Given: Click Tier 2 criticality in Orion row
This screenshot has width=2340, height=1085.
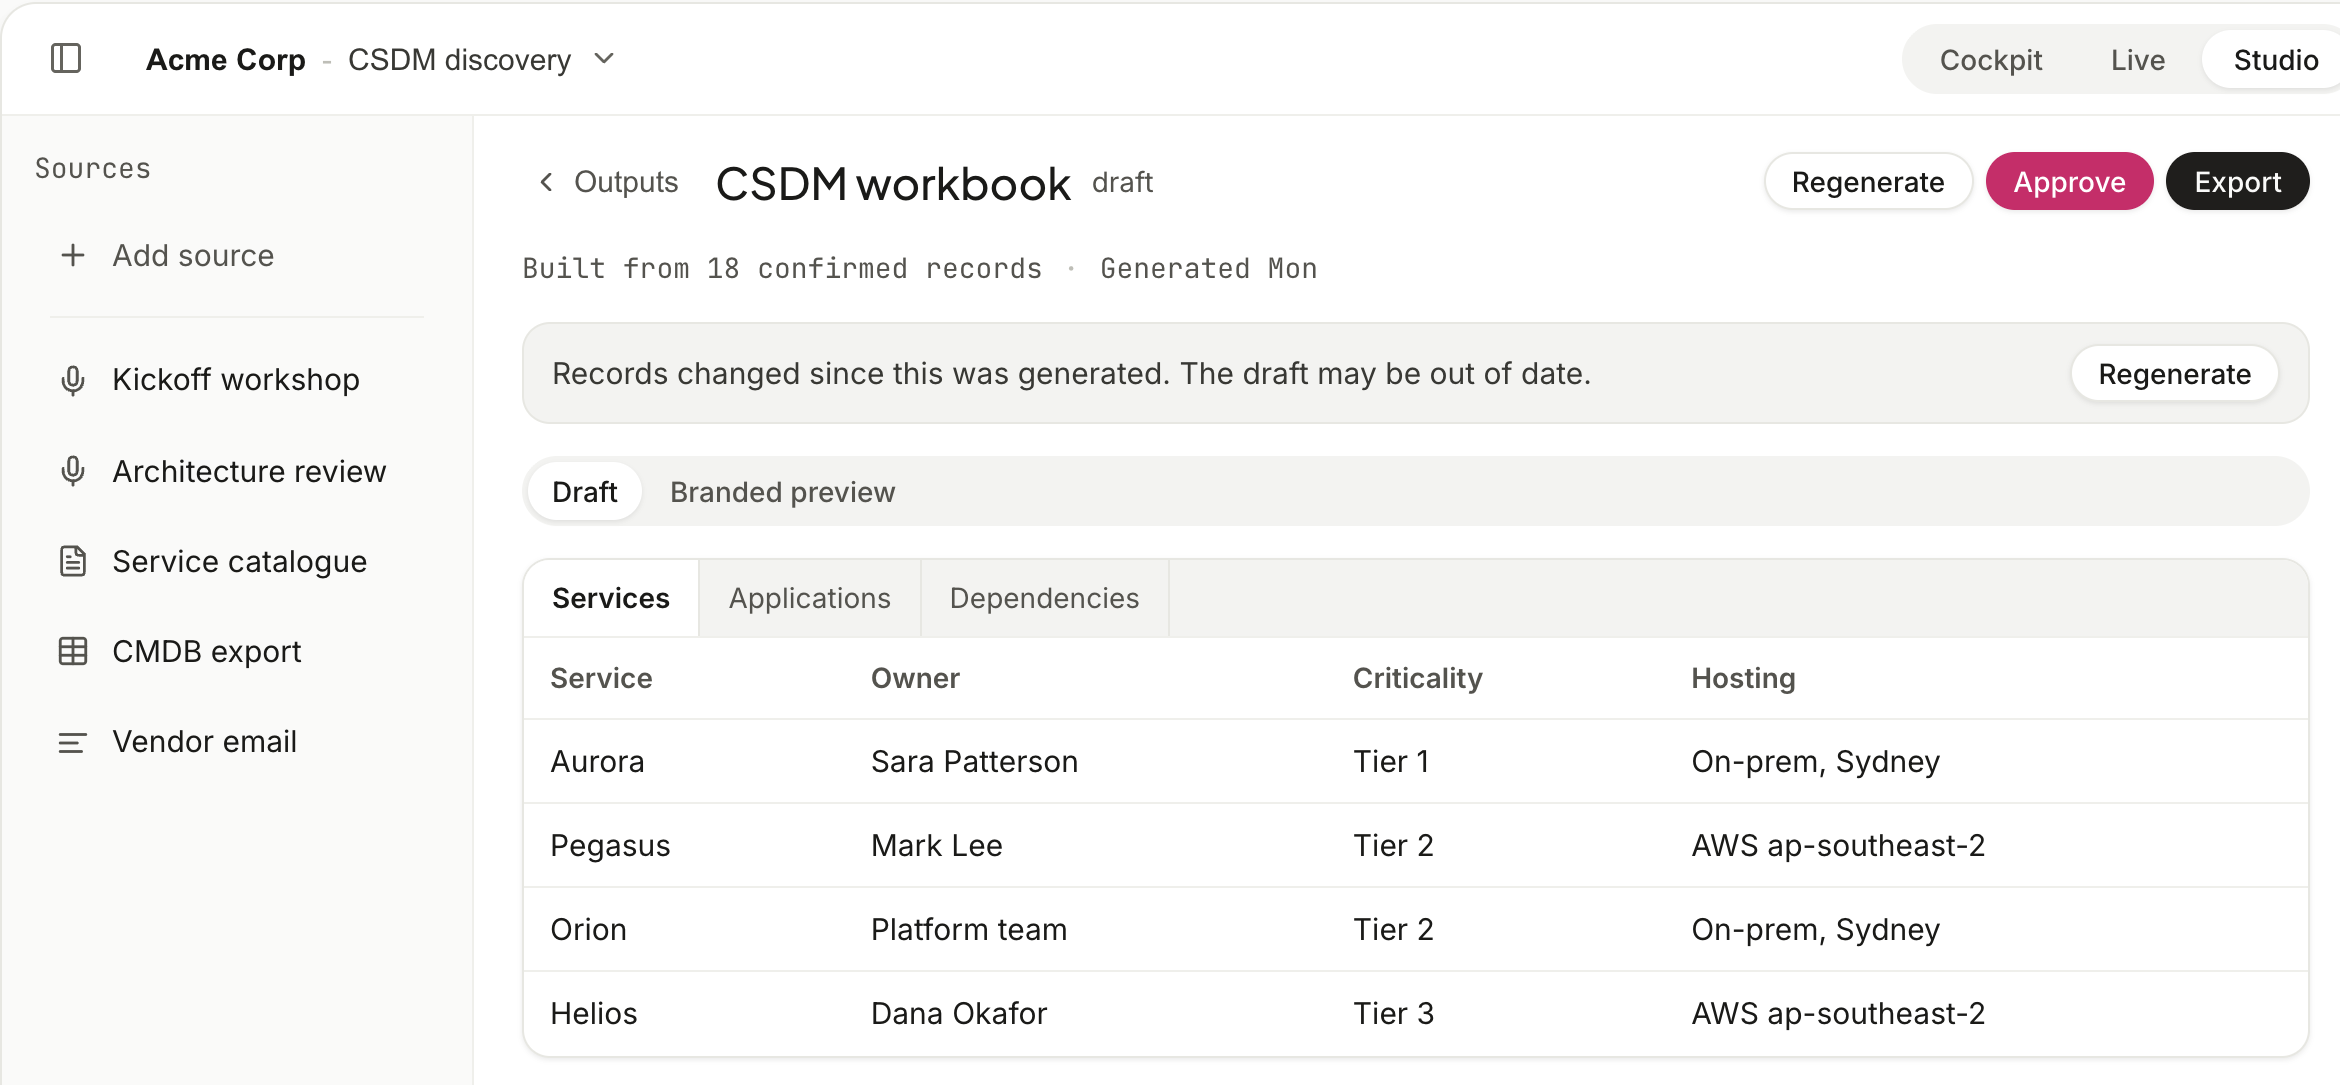Looking at the screenshot, I should (1393, 930).
